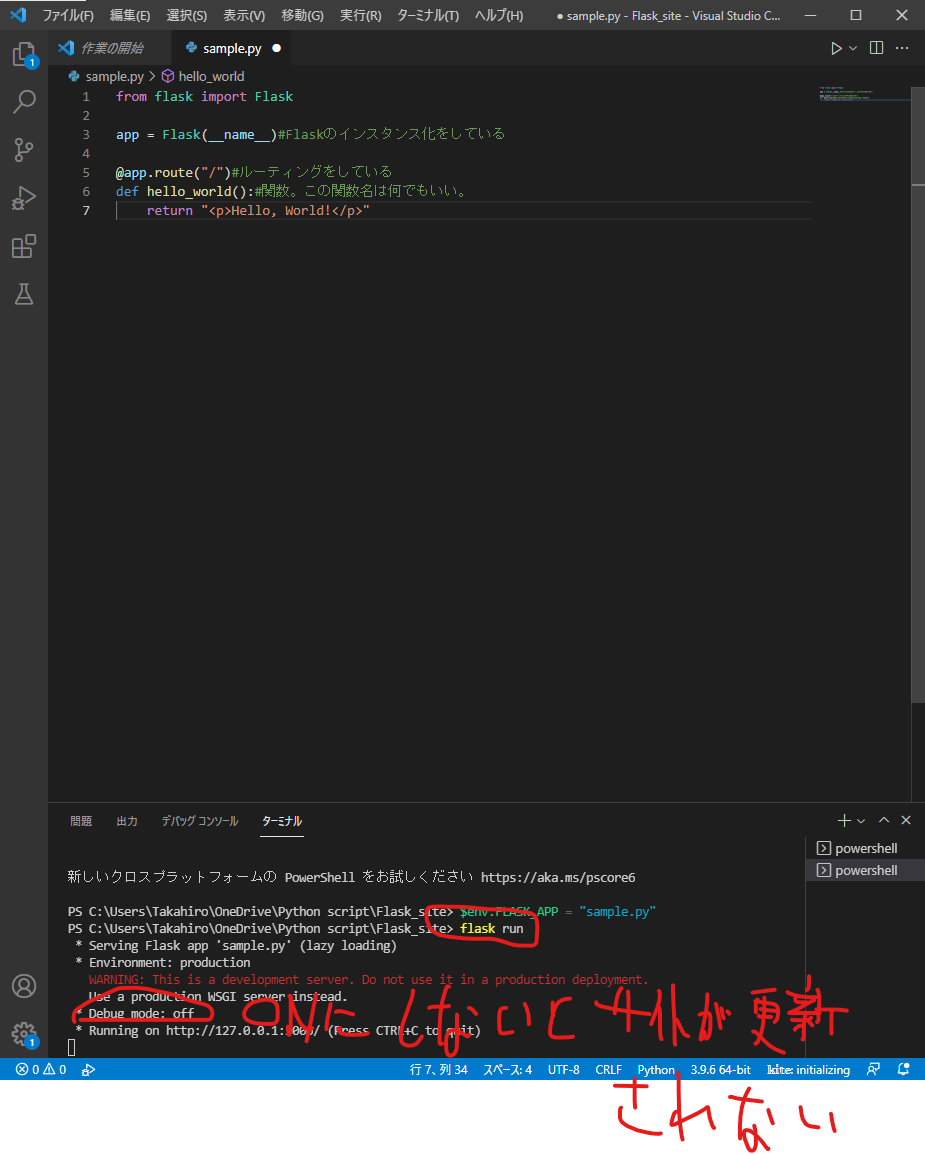Open Source Control from activity bar
925x1154 pixels.
(25, 149)
